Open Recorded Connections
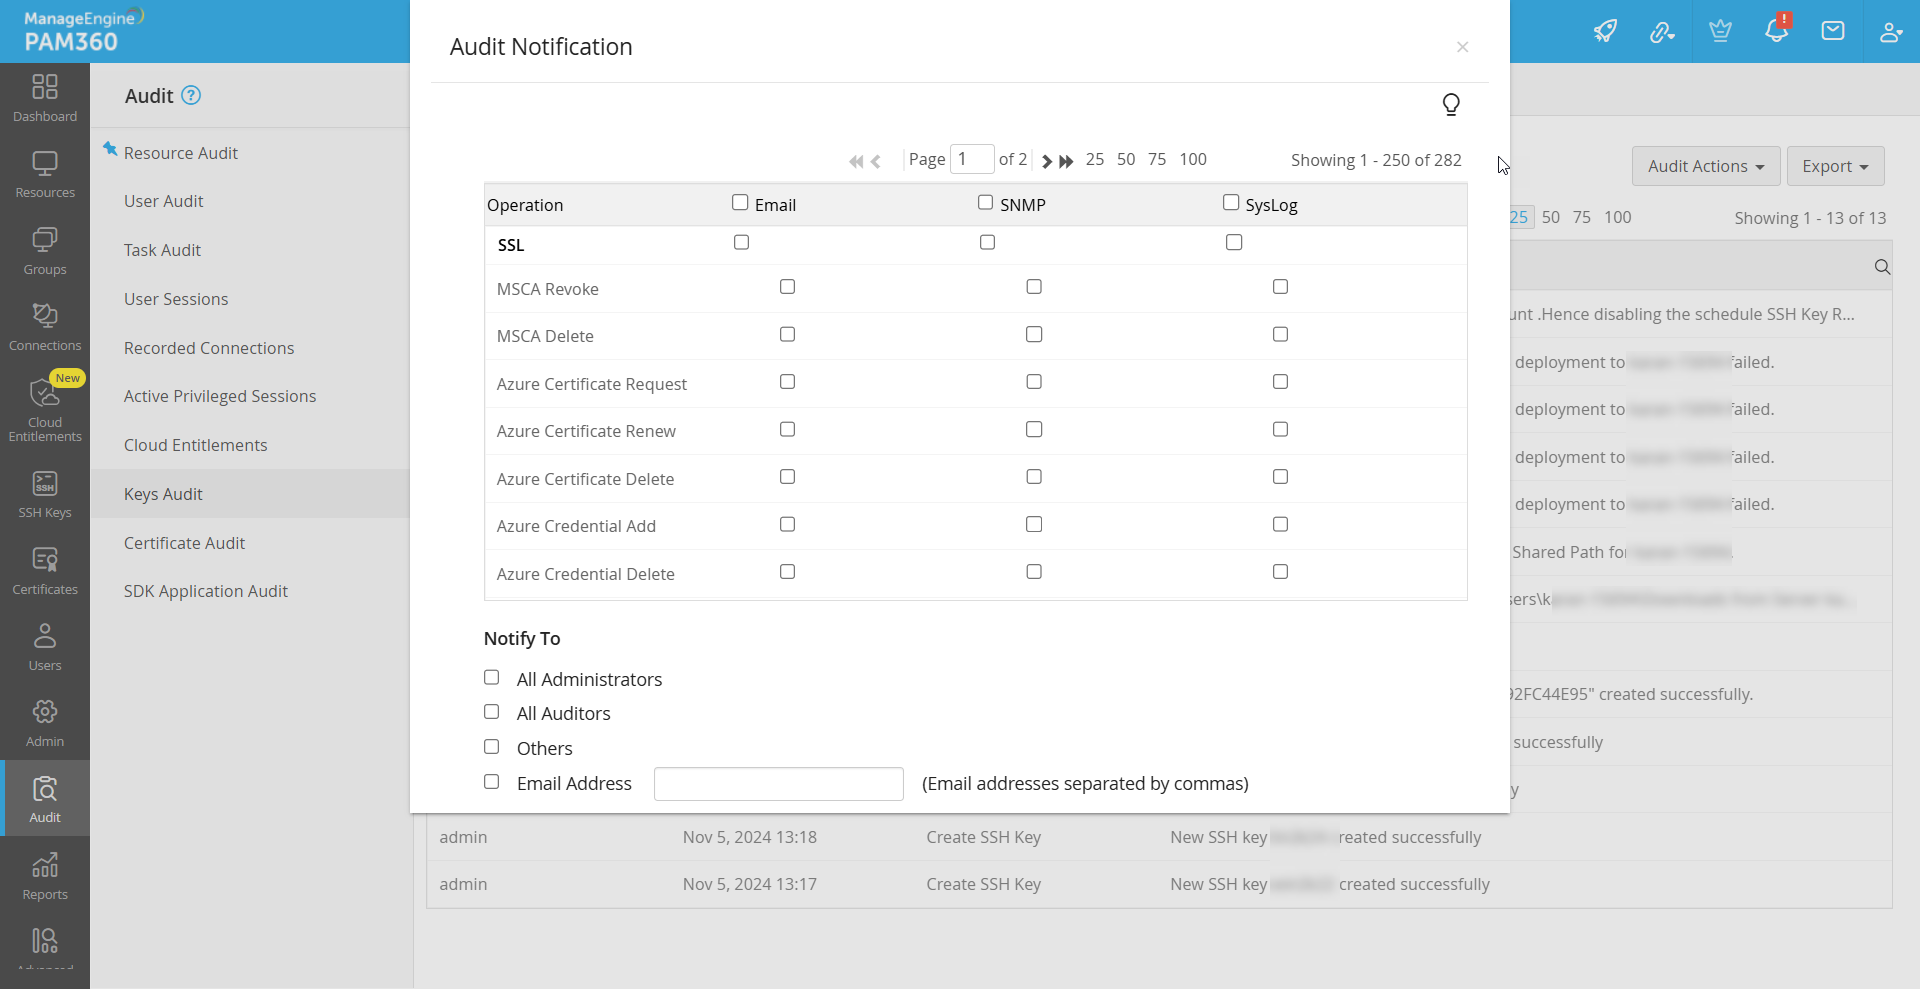Image resolution: width=1920 pixels, height=989 pixels. 208,348
